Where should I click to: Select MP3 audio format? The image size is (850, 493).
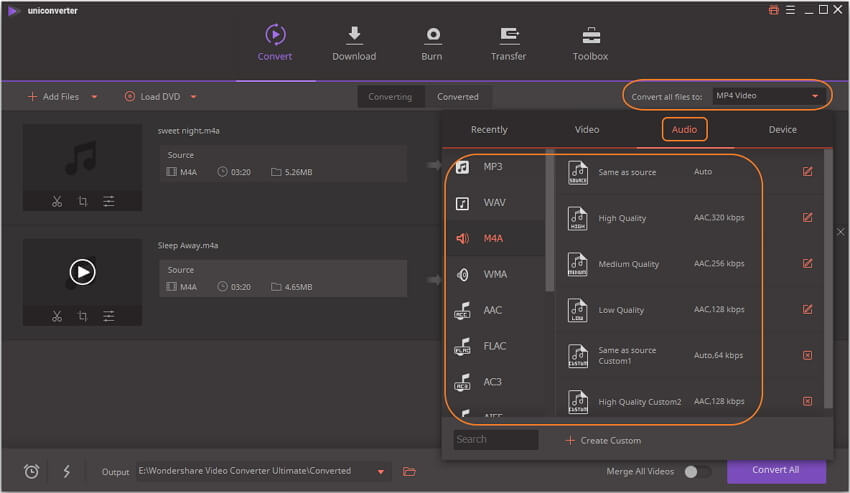(494, 167)
